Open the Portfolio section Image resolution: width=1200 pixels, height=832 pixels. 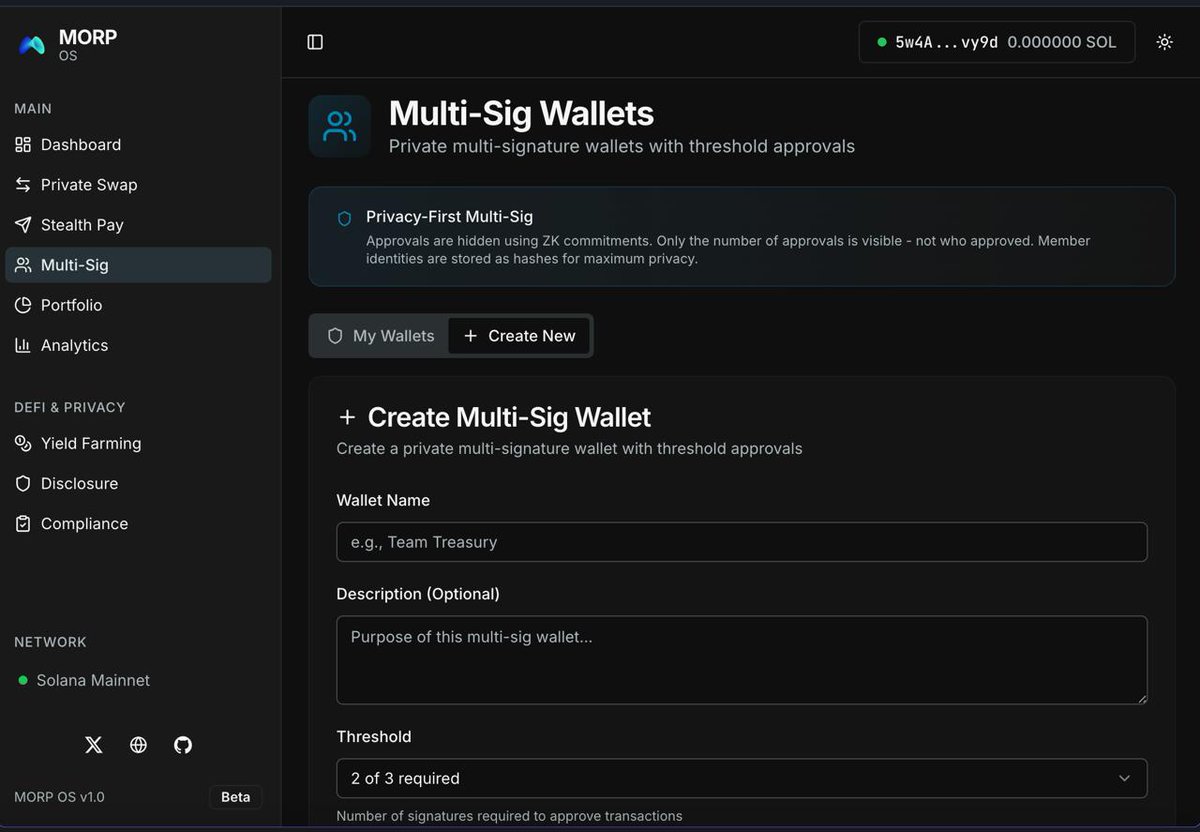138,305
